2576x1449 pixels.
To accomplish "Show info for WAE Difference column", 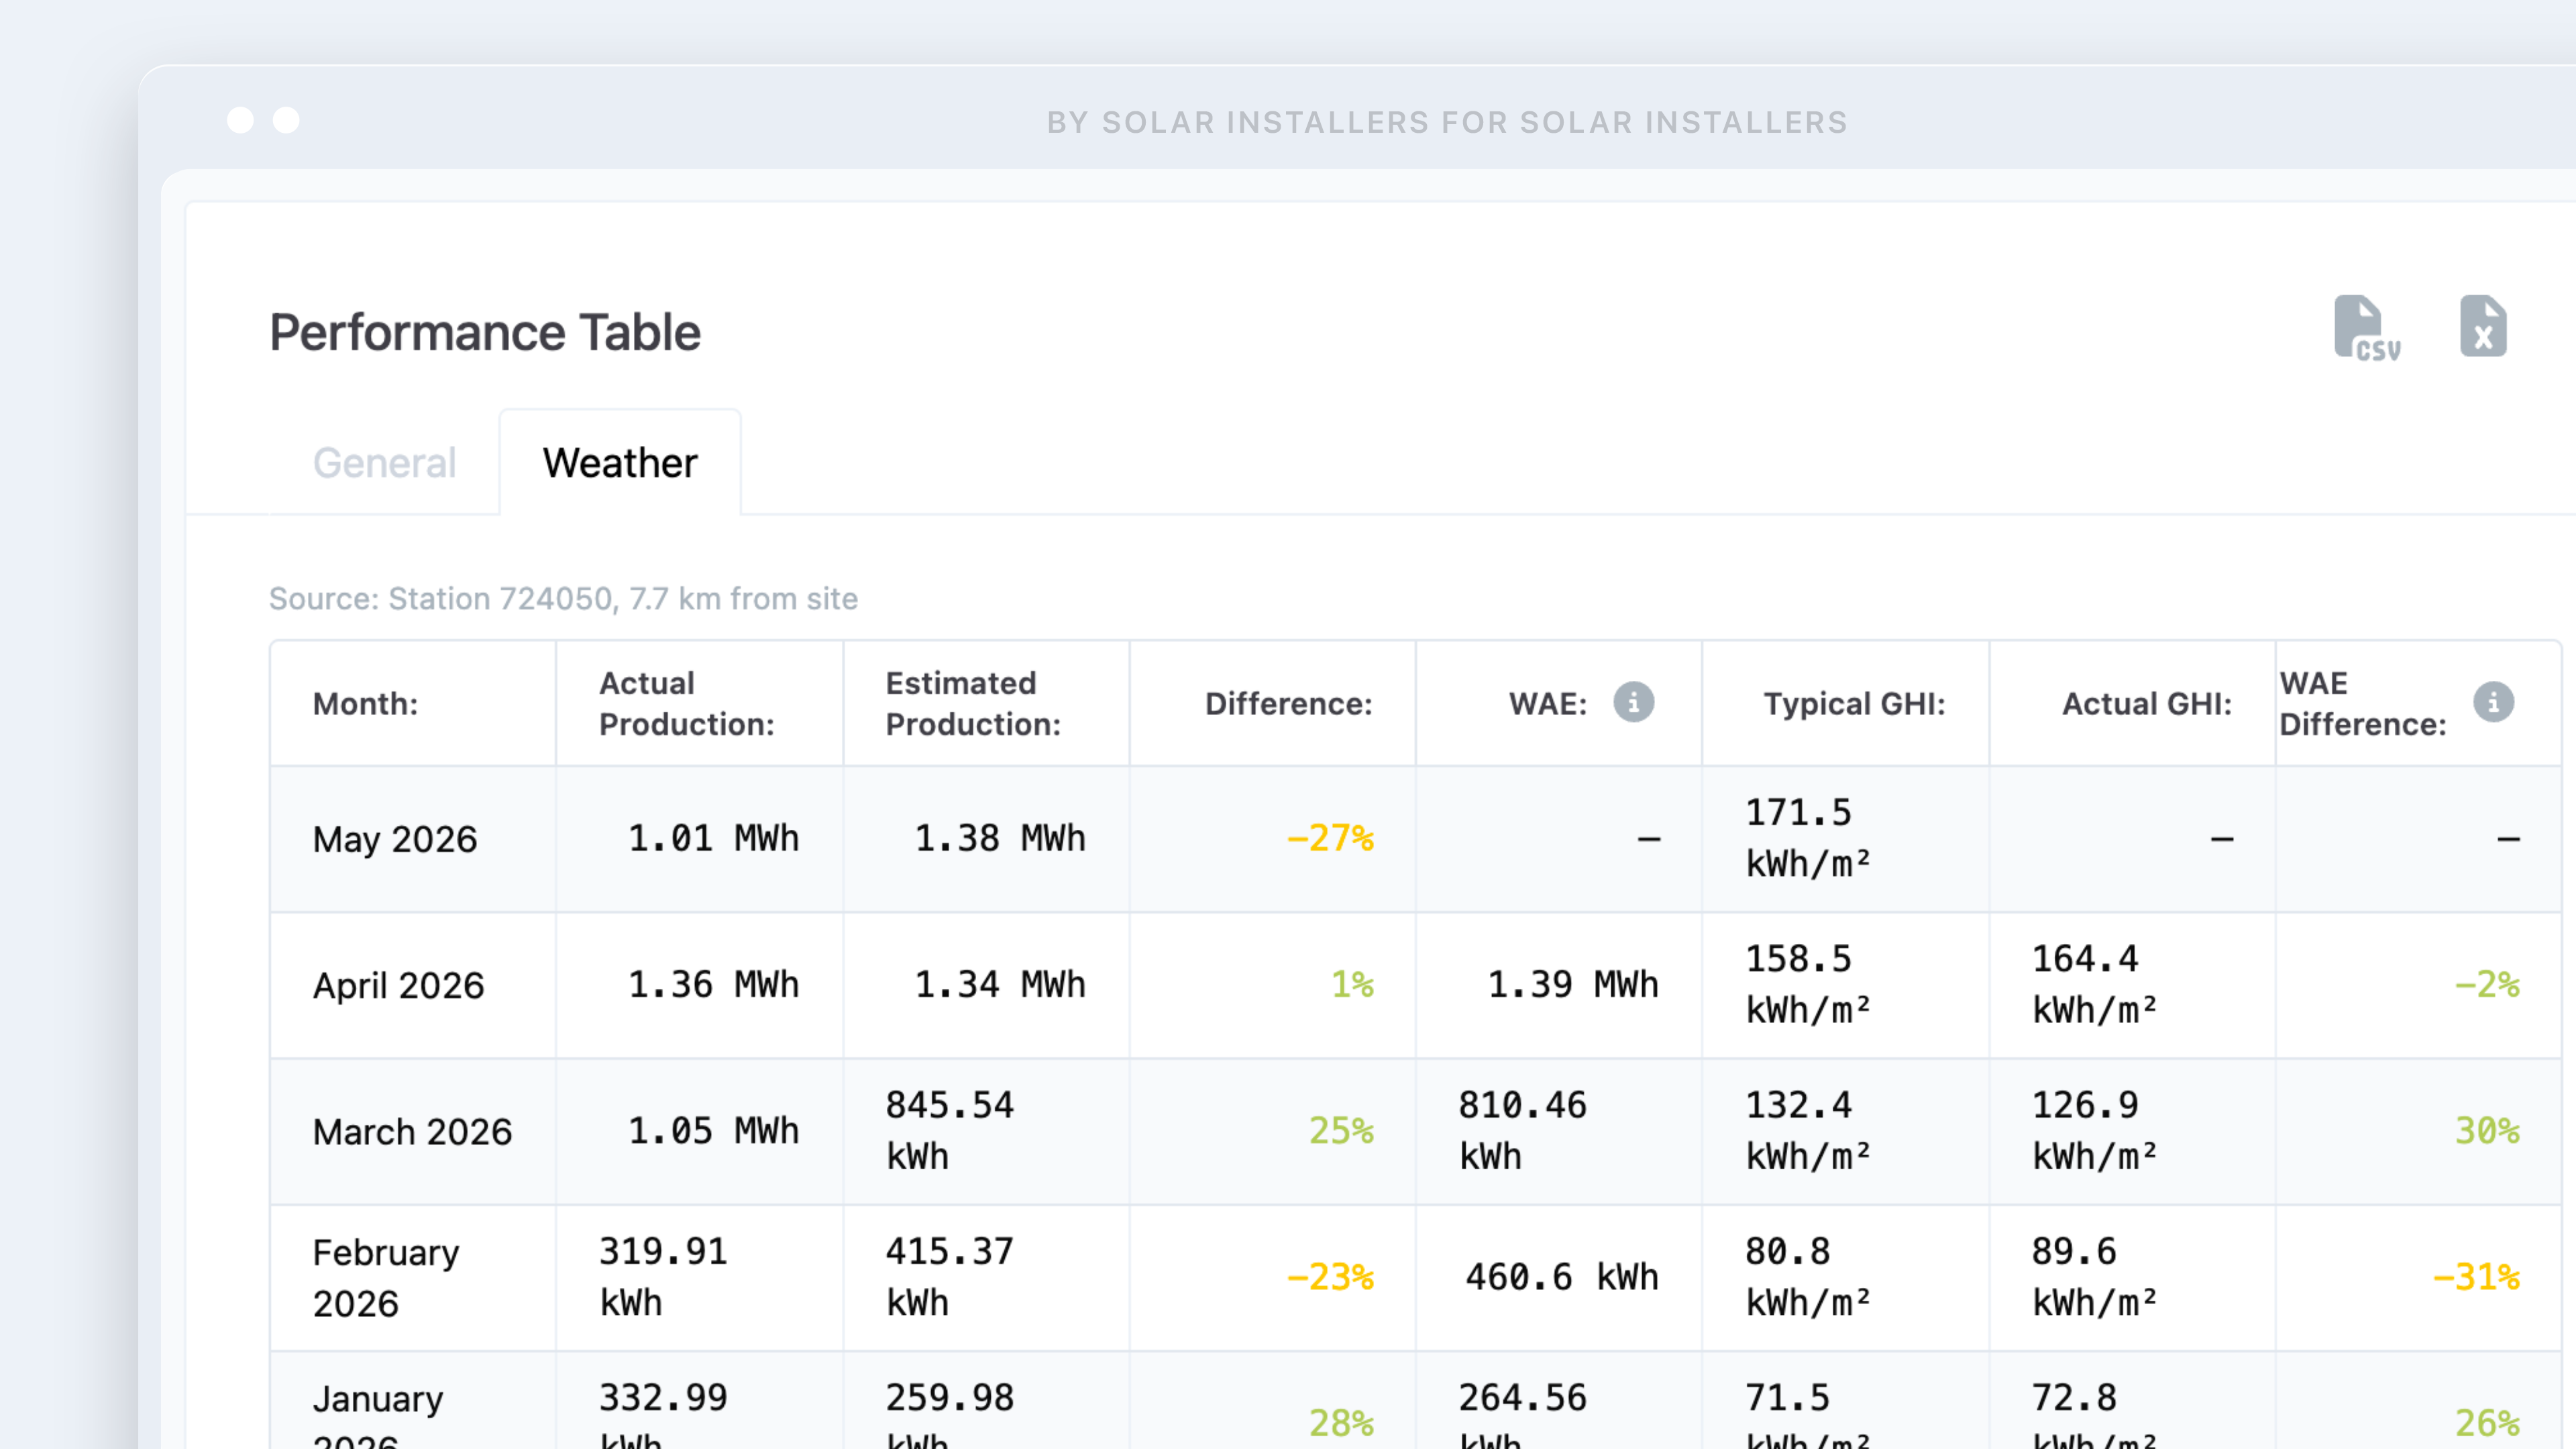I will click(x=2493, y=703).
